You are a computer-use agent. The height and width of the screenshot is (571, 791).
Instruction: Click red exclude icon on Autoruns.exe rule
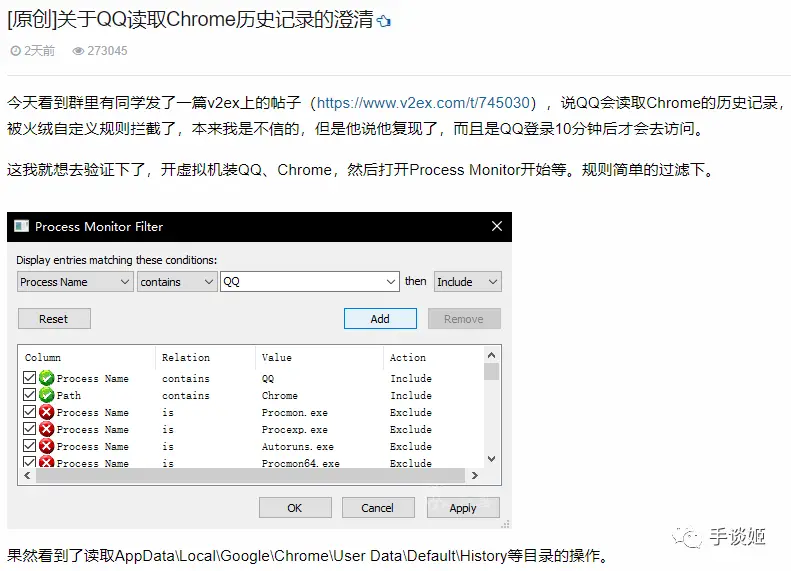tap(46, 446)
